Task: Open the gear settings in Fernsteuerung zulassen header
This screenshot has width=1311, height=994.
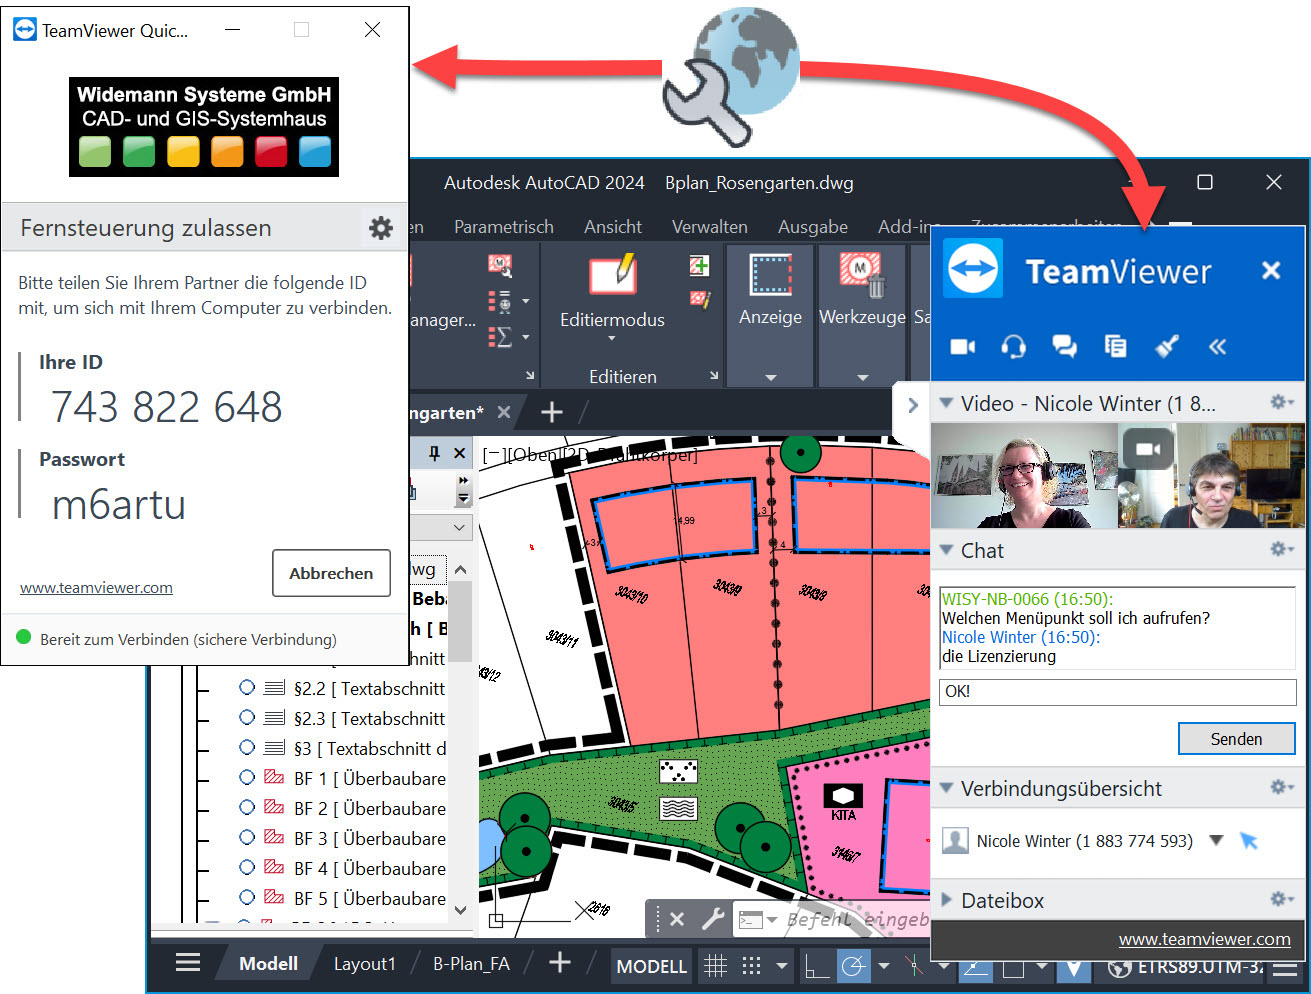Action: 381,228
